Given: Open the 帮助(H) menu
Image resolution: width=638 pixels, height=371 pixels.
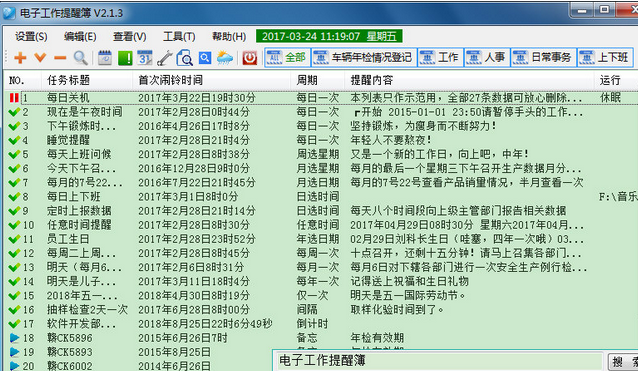Looking at the screenshot, I should click(229, 37).
